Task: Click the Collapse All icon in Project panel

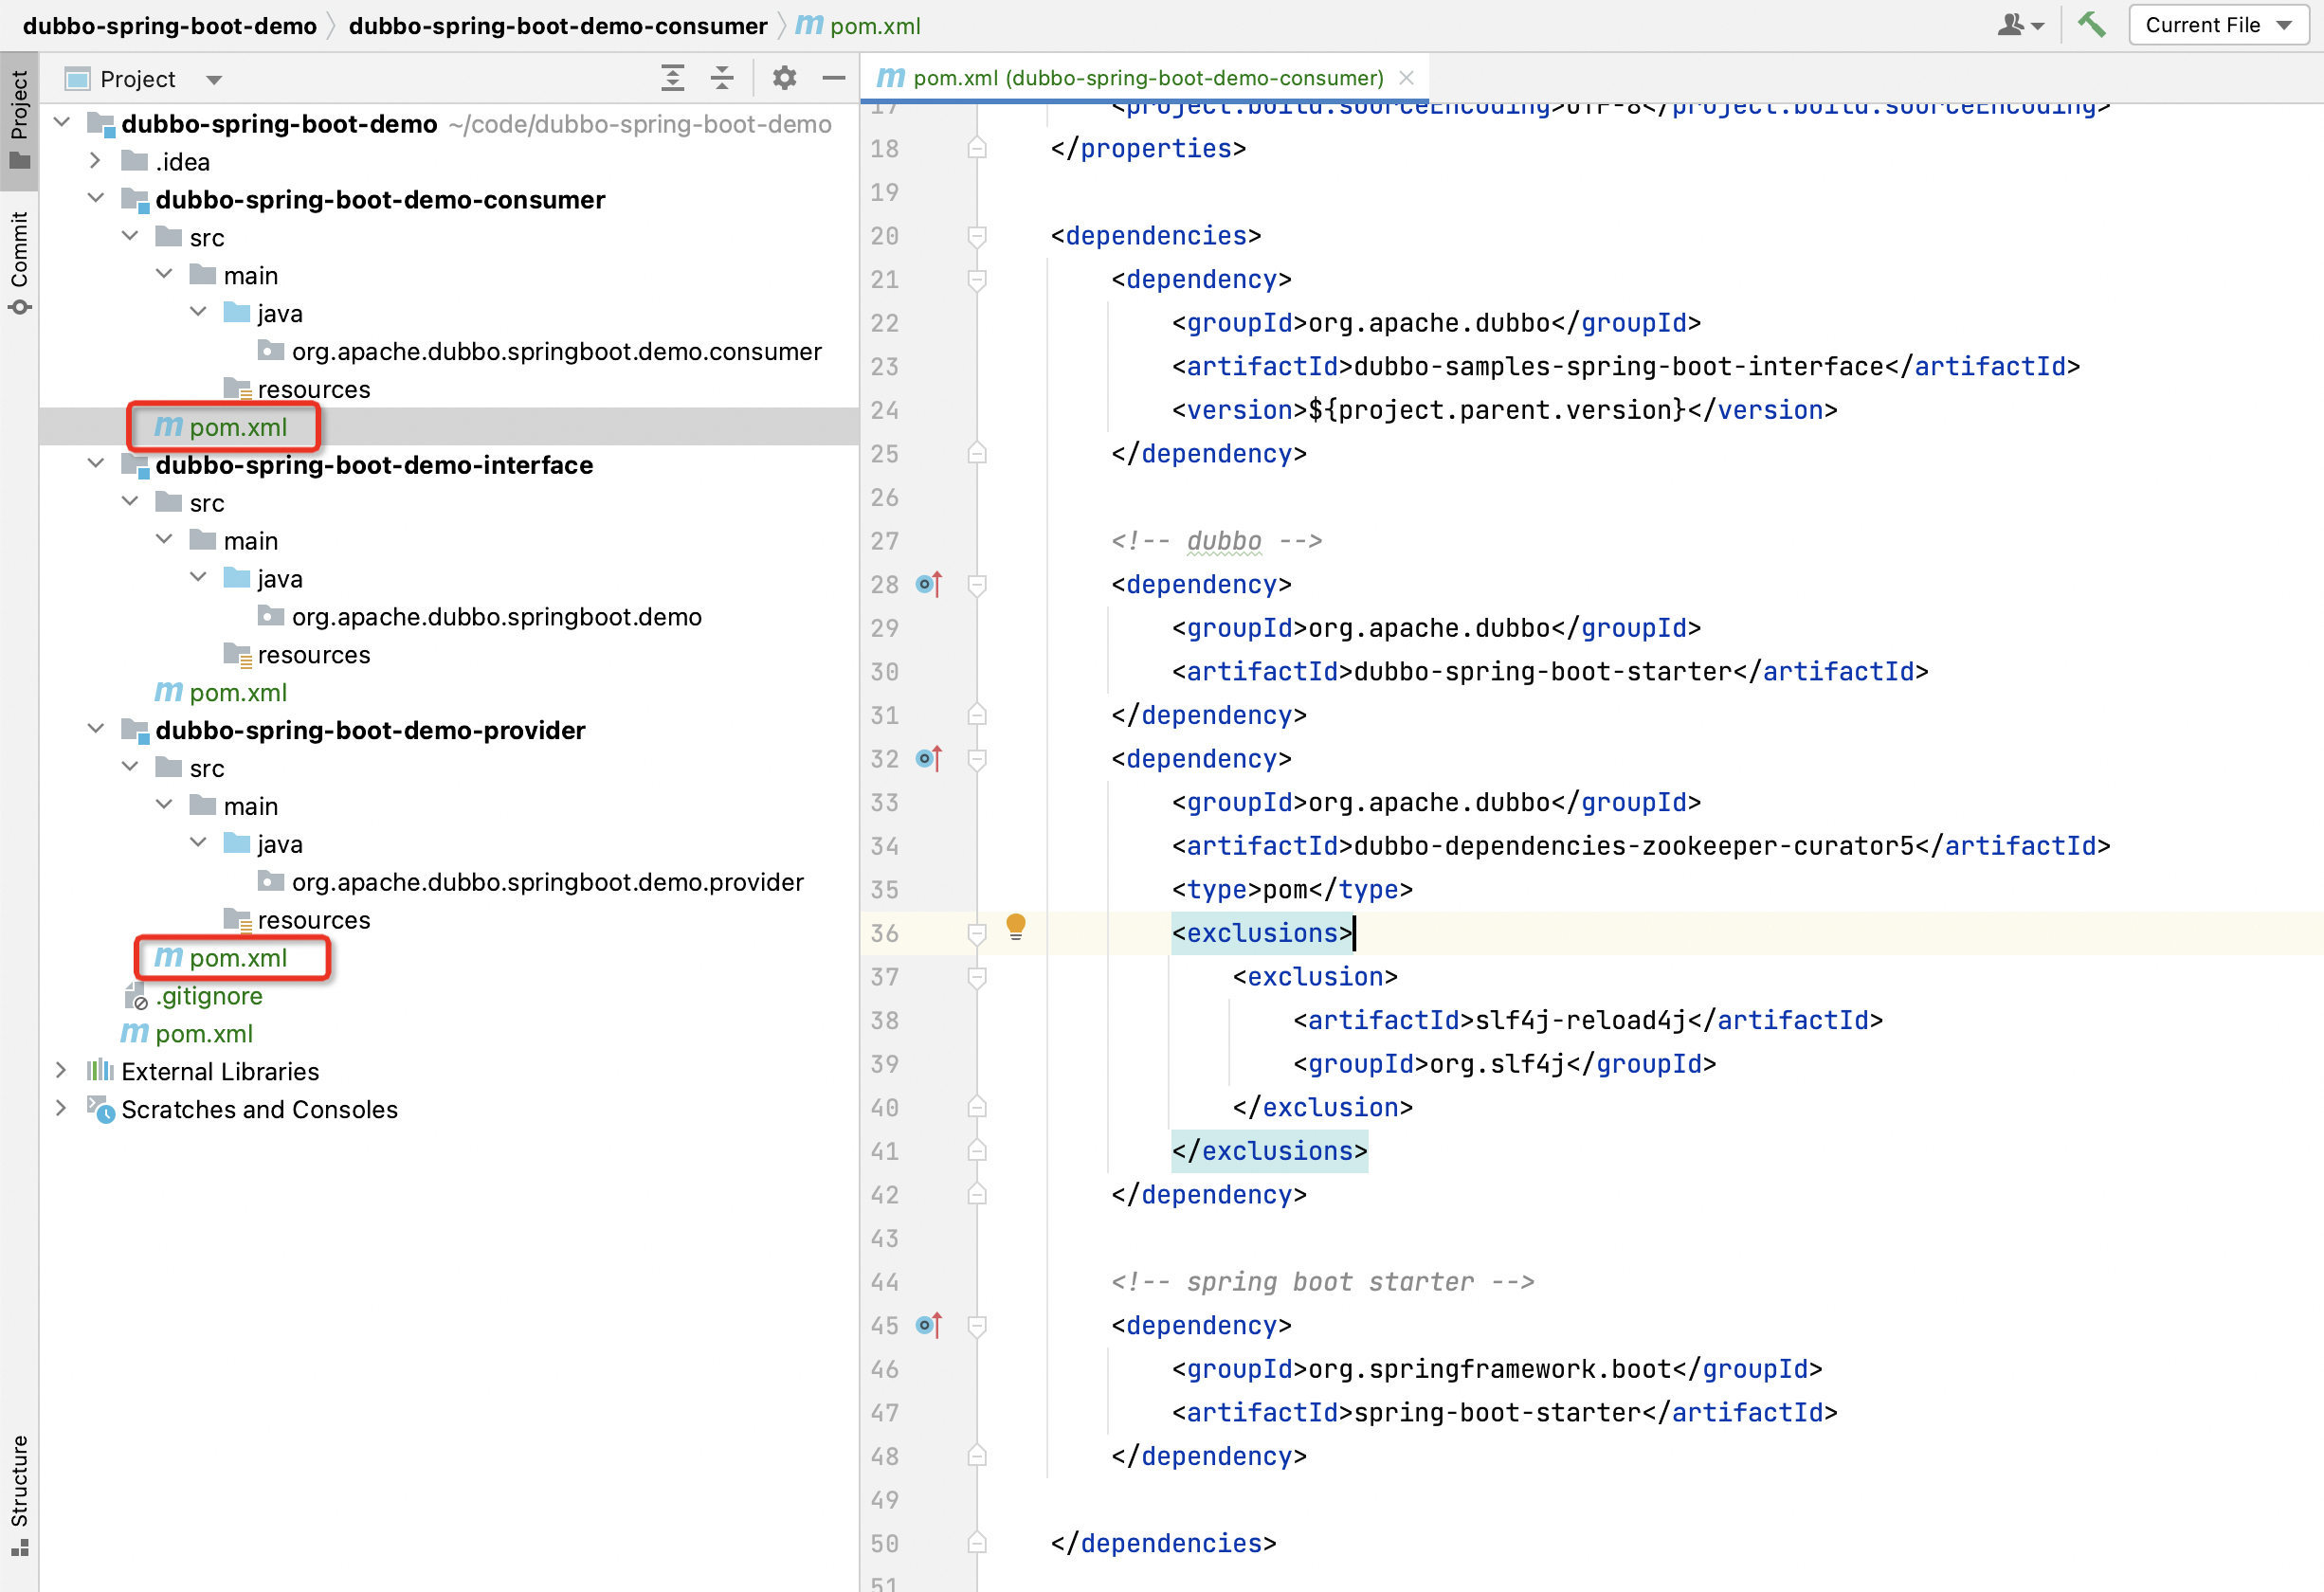Action: coord(722,78)
